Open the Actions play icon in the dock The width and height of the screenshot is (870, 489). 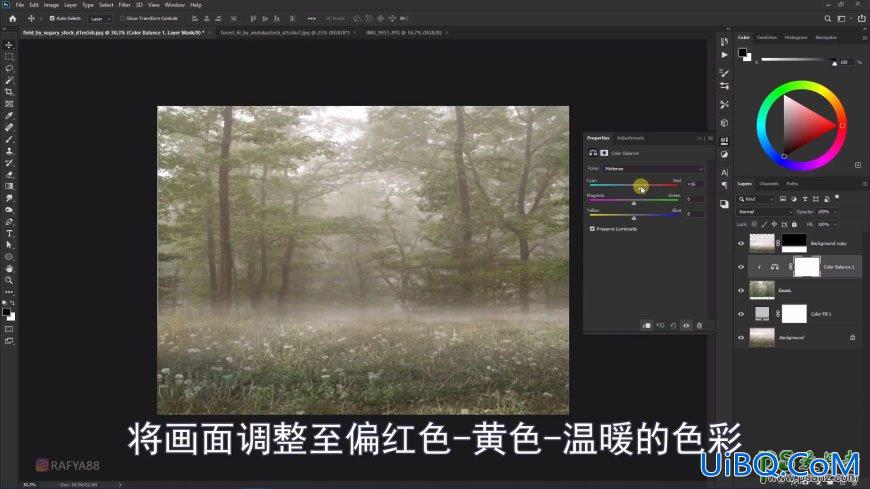pyautogui.click(x=724, y=55)
